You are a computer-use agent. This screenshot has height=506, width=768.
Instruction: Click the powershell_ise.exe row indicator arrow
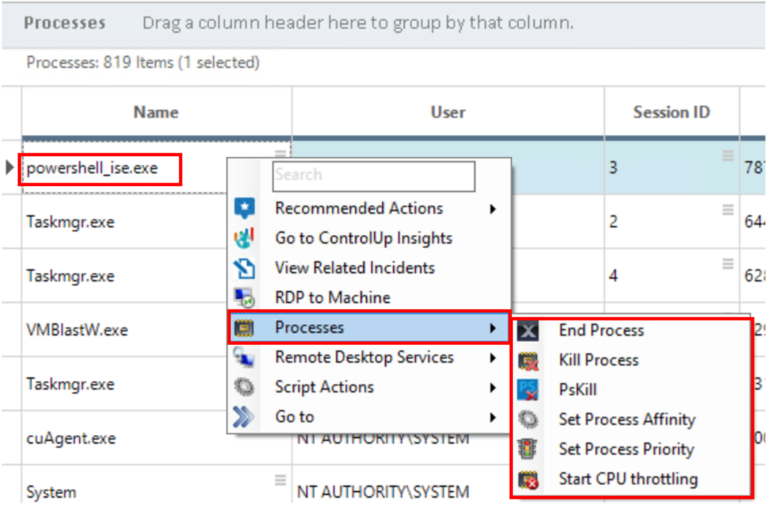9,168
